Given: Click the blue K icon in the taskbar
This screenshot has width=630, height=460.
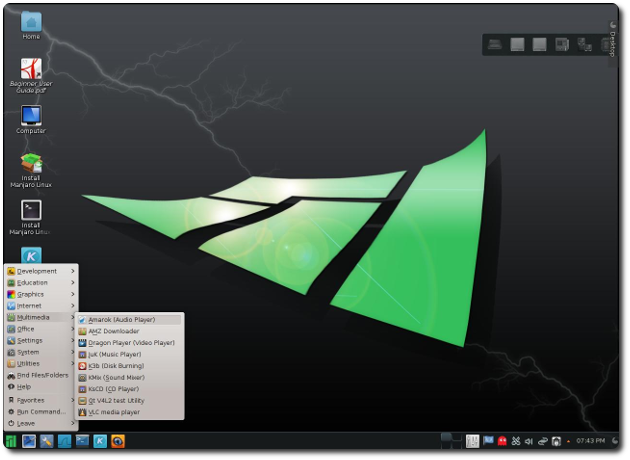Looking at the screenshot, I should (100, 441).
